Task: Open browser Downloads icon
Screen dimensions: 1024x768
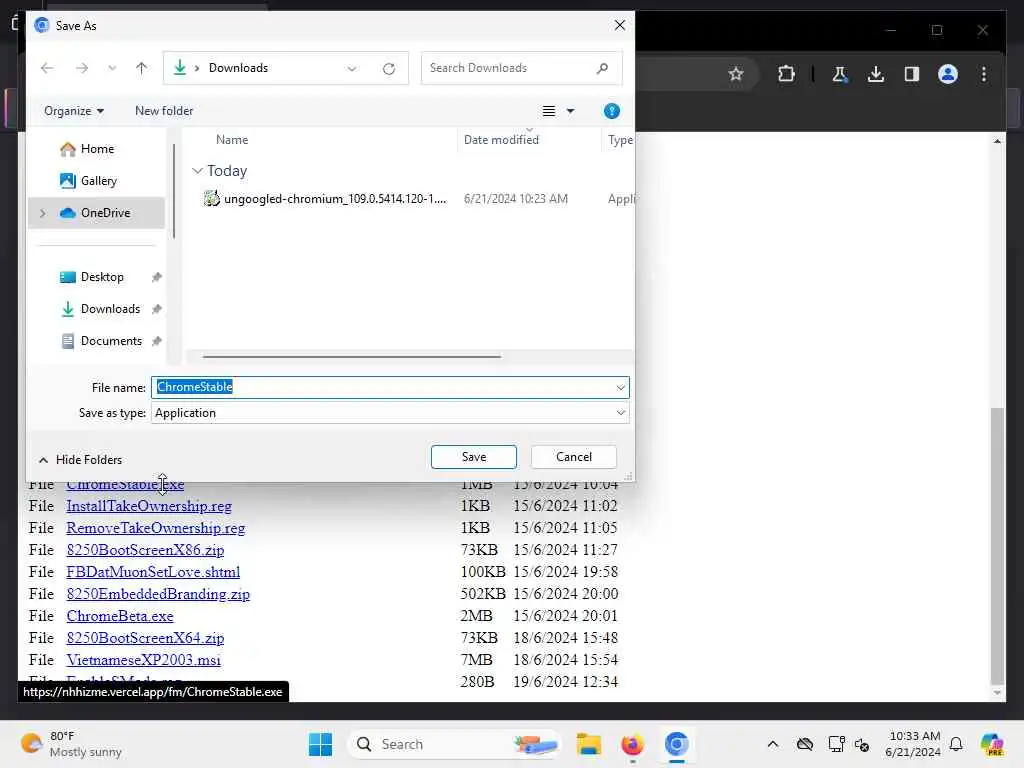Action: point(876,74)
